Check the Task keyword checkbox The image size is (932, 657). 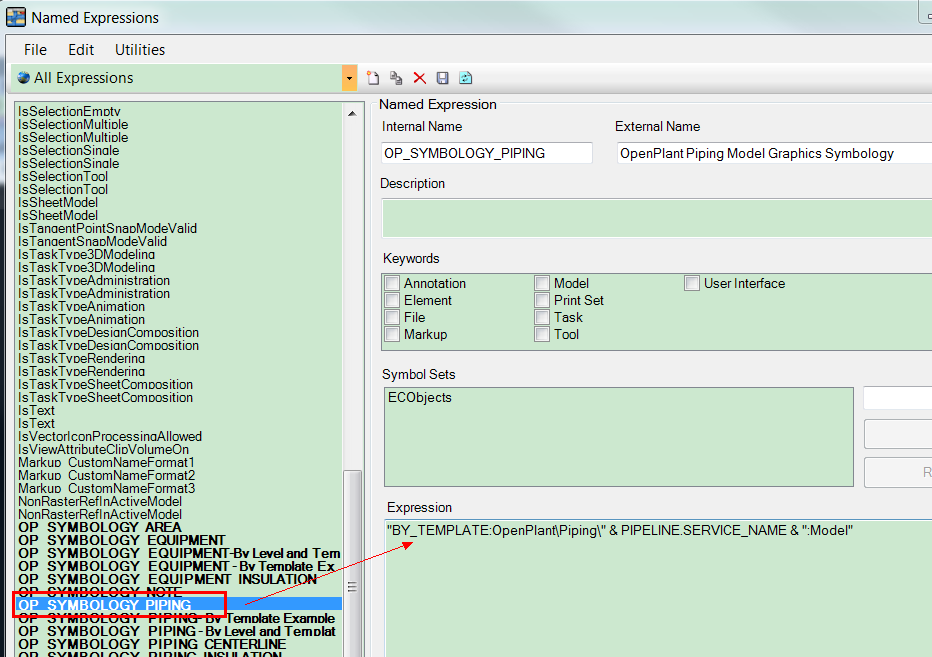tap(542, 317)
